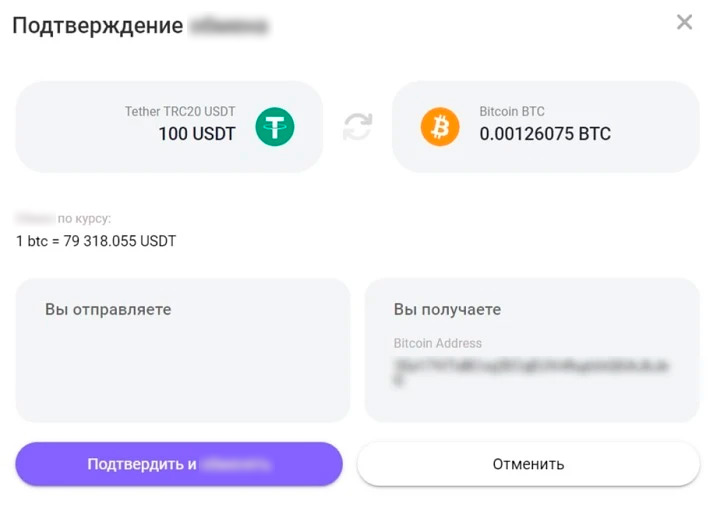
Task: Click the "Подтверждение" dialog title
Action: (x=97, y=26)
